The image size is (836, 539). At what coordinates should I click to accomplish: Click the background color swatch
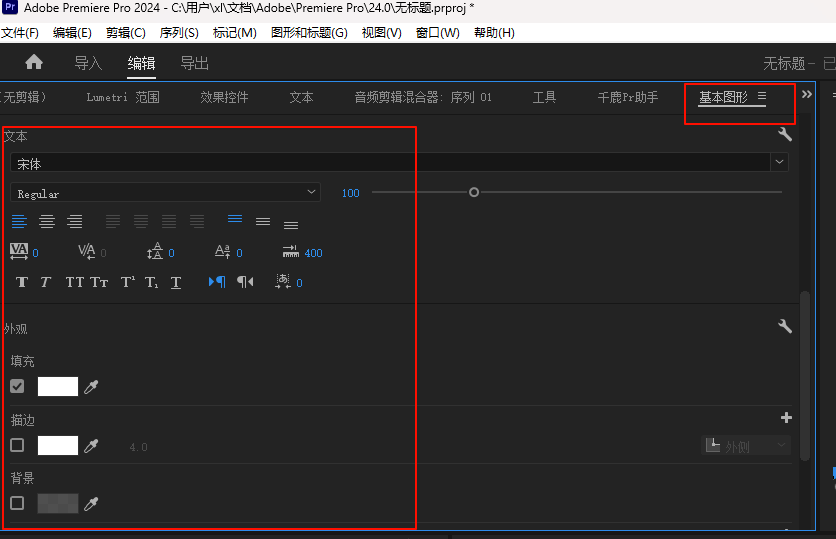(58, 503)
